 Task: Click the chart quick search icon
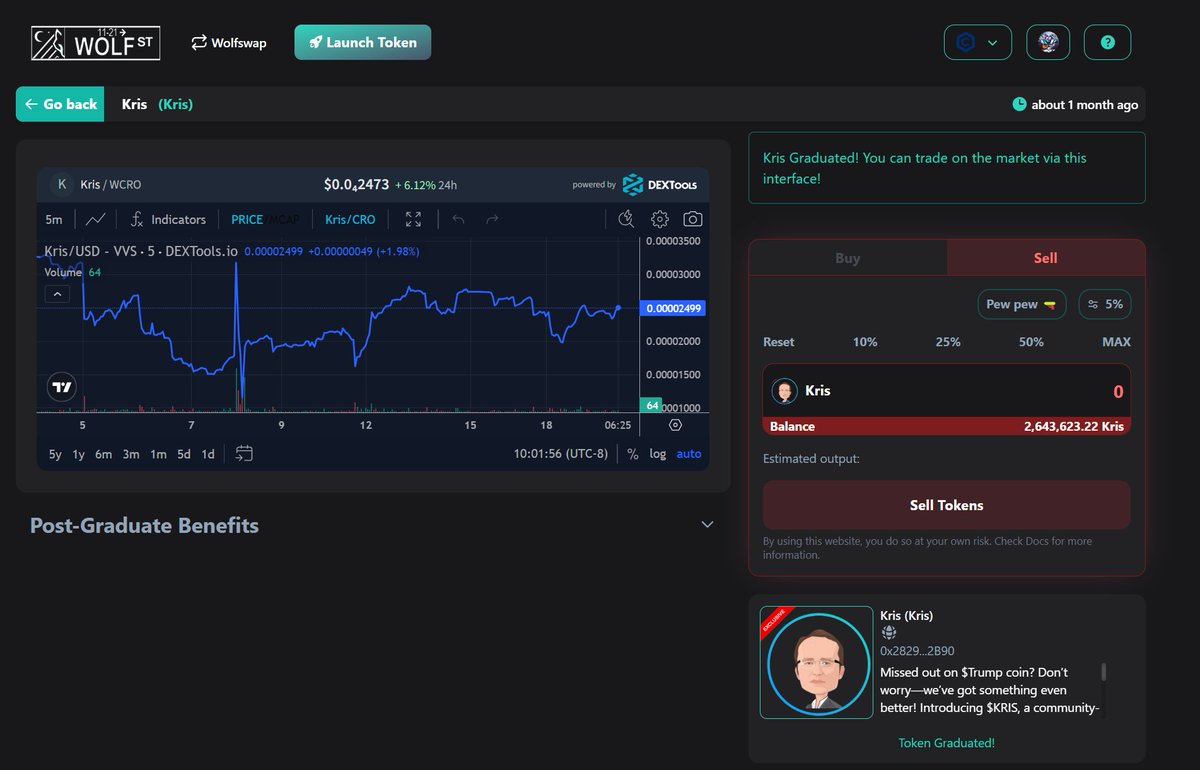tap(626, 219)
